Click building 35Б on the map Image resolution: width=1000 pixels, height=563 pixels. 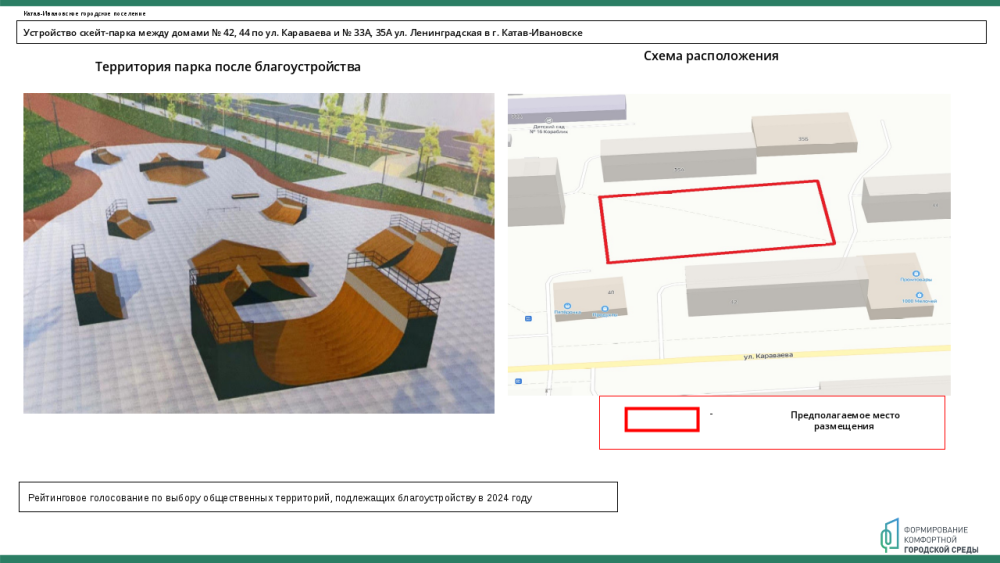click(804, 134)
